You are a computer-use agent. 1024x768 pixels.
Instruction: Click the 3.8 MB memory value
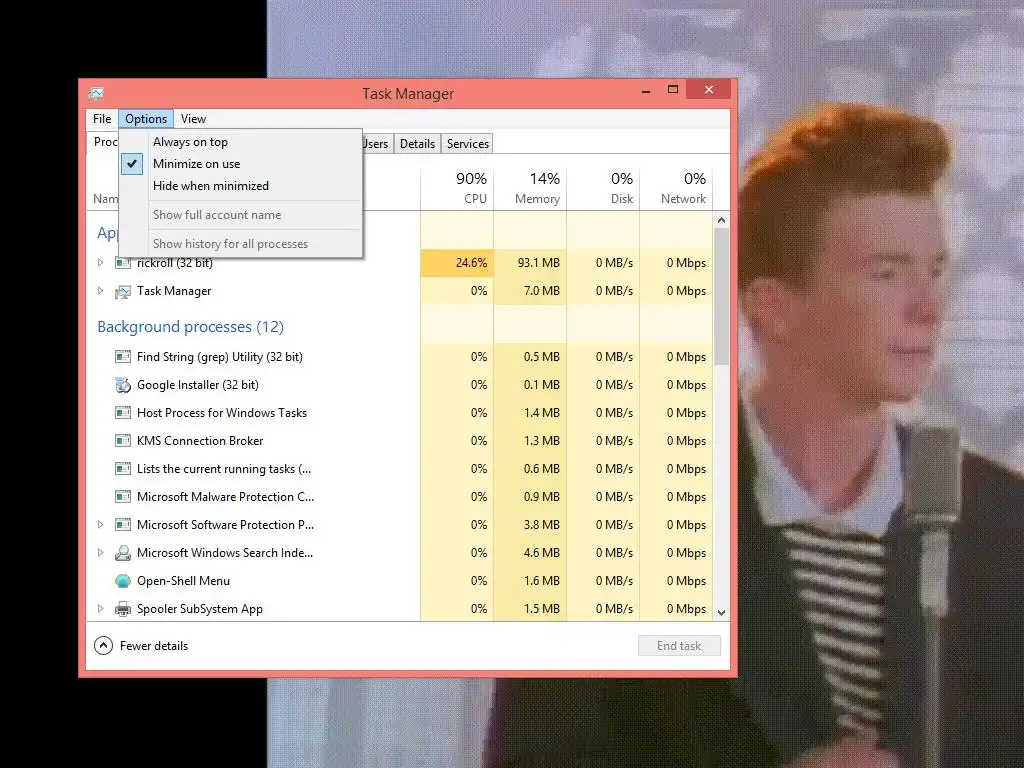[541, 524]
